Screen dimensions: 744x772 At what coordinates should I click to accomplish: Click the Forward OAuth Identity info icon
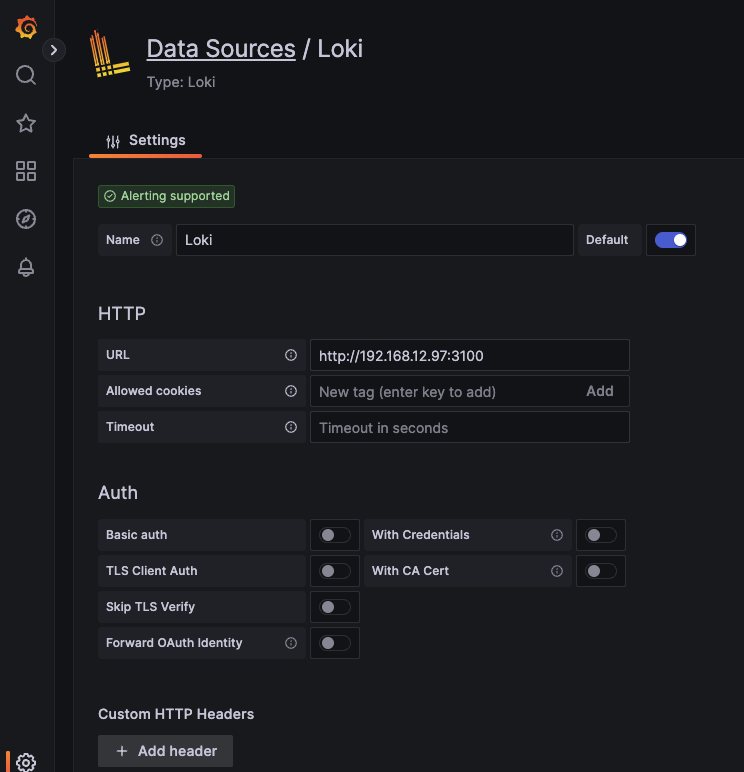291,643
